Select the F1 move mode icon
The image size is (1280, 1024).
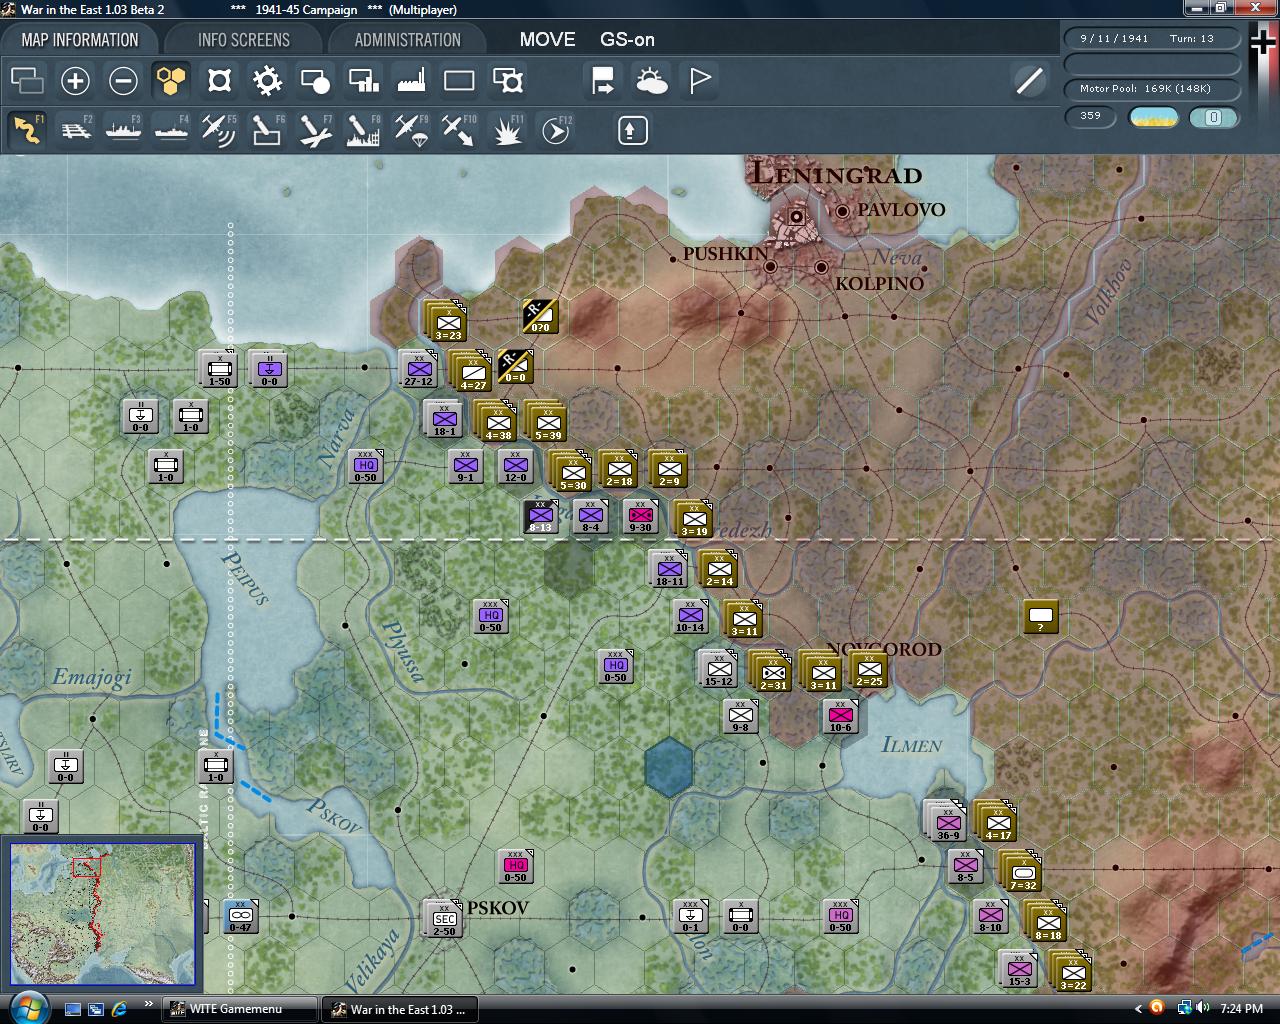27,130
